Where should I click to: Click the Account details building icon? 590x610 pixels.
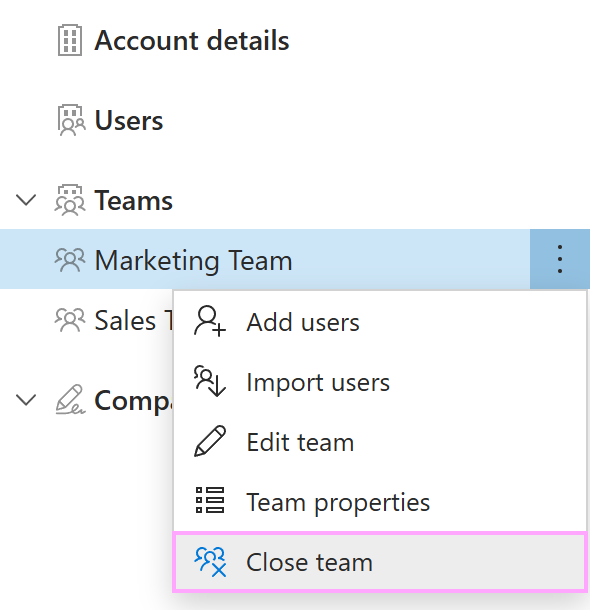70,40
